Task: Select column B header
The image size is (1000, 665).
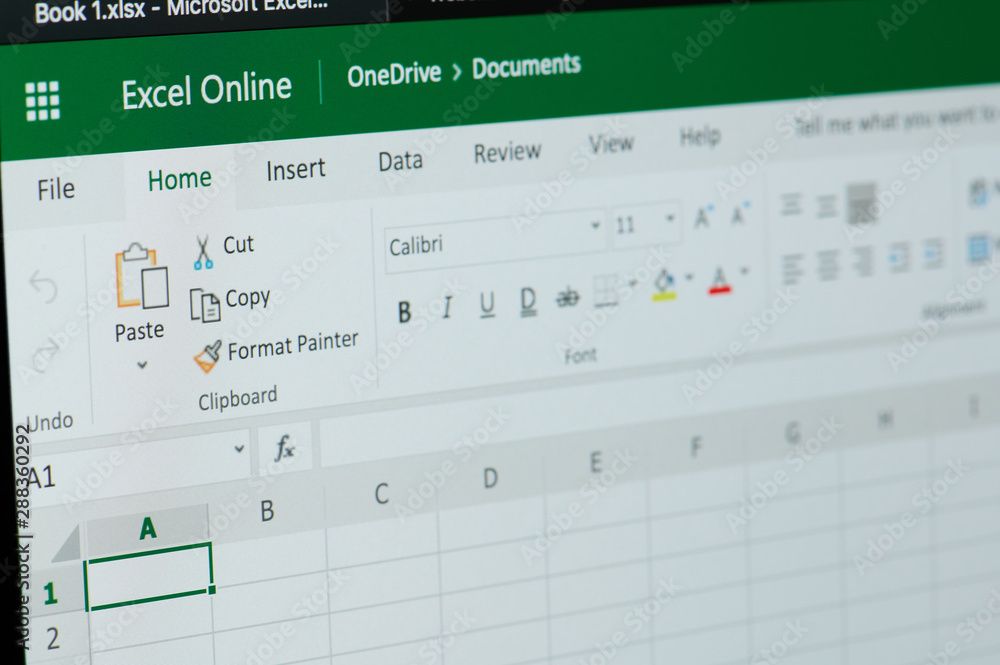Action: (267, 511)
